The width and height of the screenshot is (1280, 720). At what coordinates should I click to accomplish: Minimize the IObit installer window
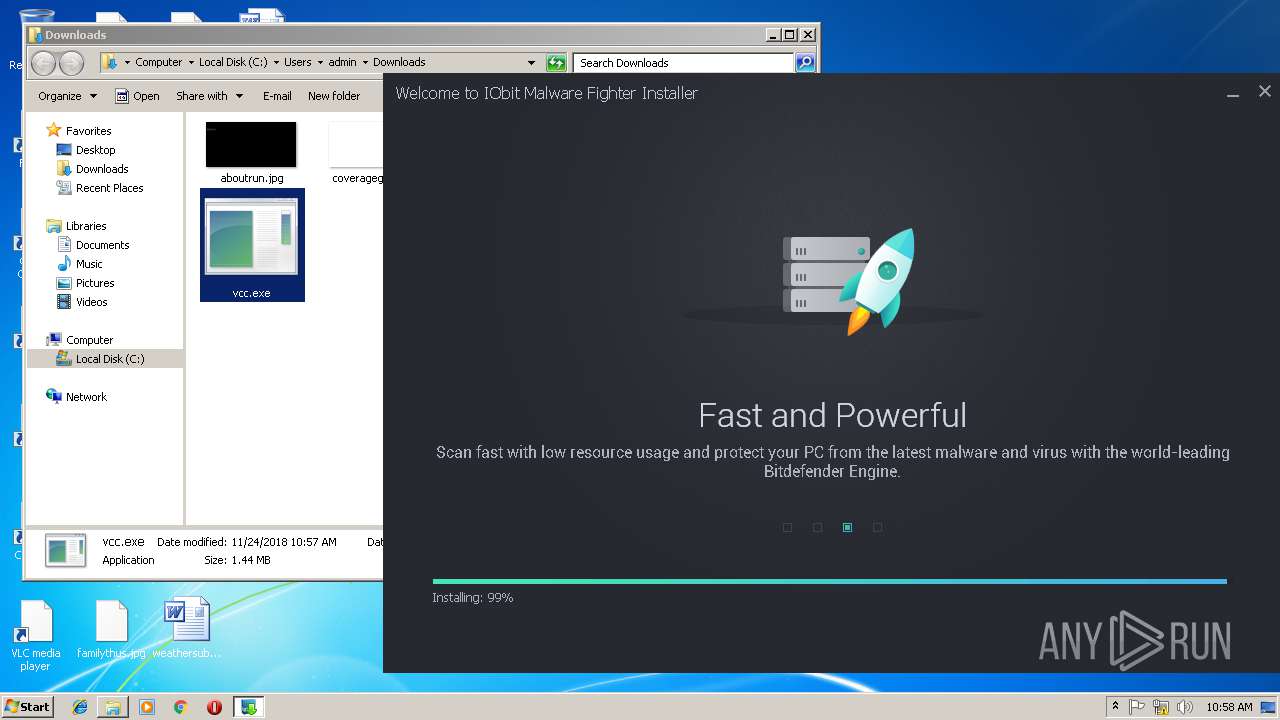point(1234,93)
